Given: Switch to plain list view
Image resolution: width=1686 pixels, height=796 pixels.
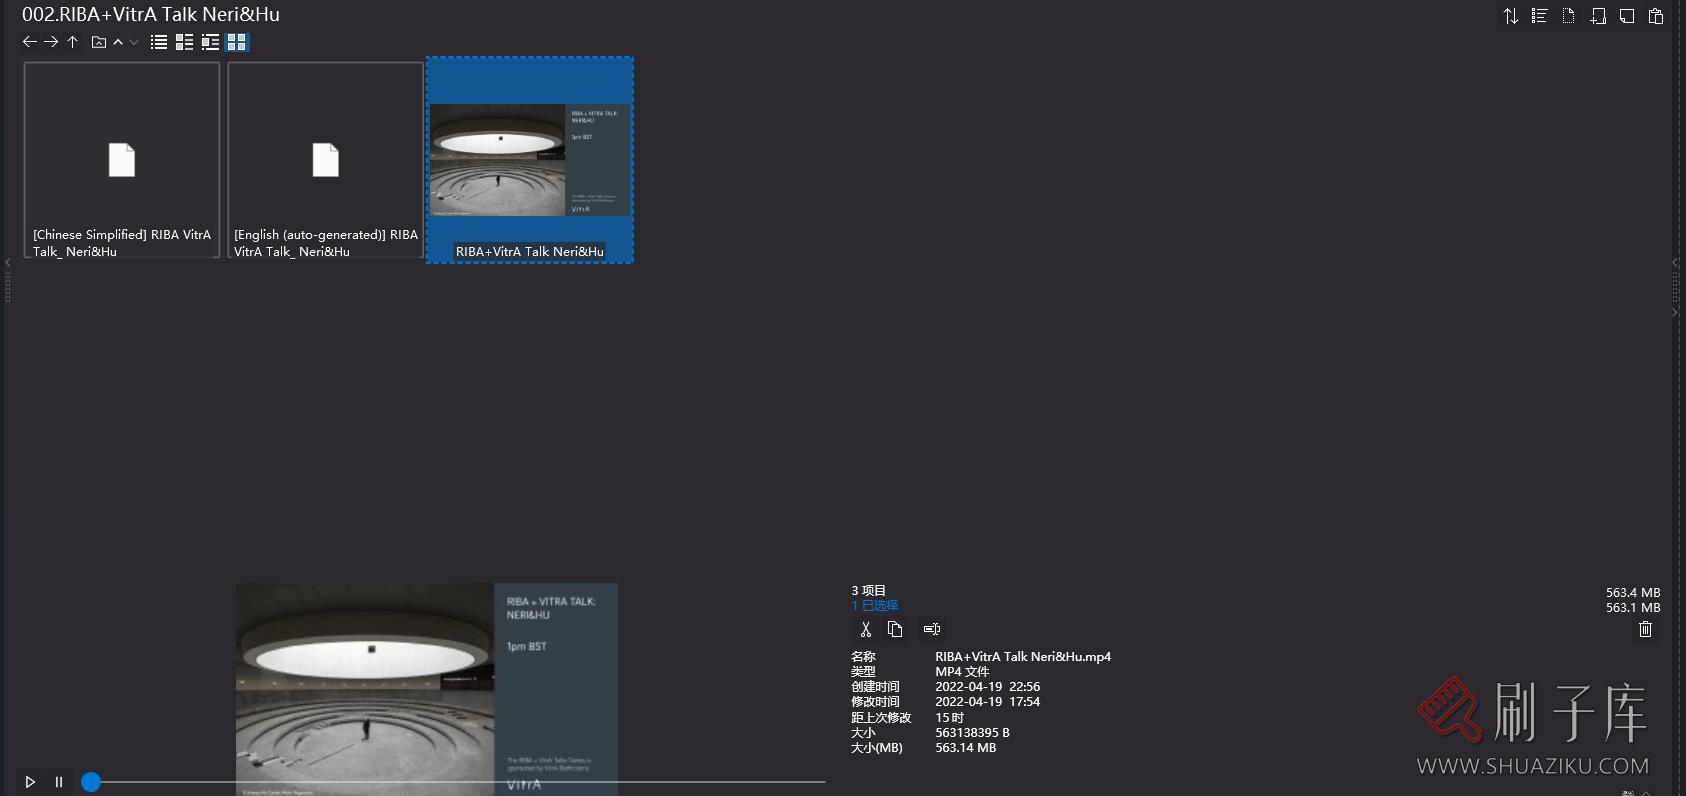Looking at the screenshot, I should [x=159, y=42].
